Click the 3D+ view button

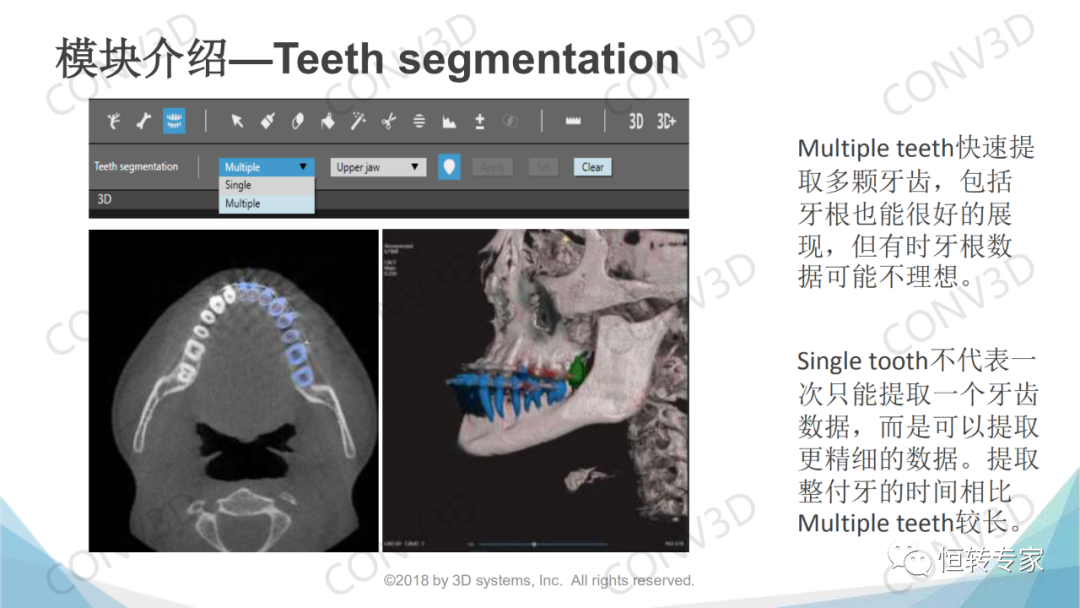pos(666,121)
